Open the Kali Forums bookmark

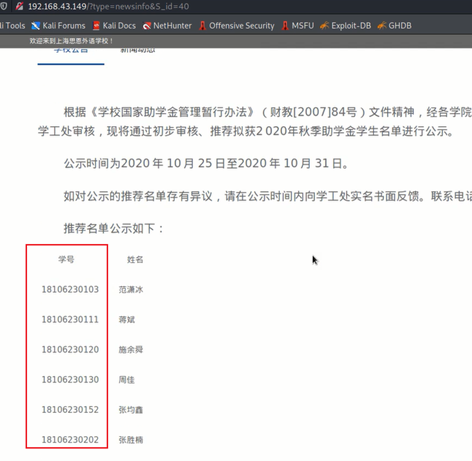[58, 26]
